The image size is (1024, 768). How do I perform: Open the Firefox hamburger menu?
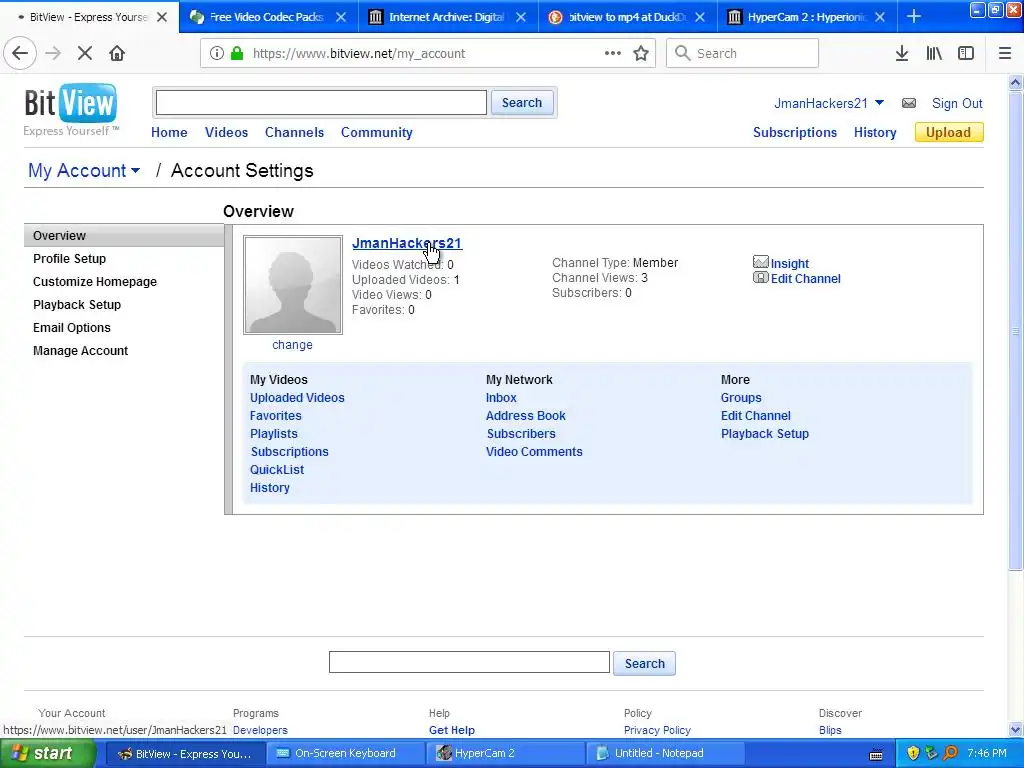[x=1005, y=54]
